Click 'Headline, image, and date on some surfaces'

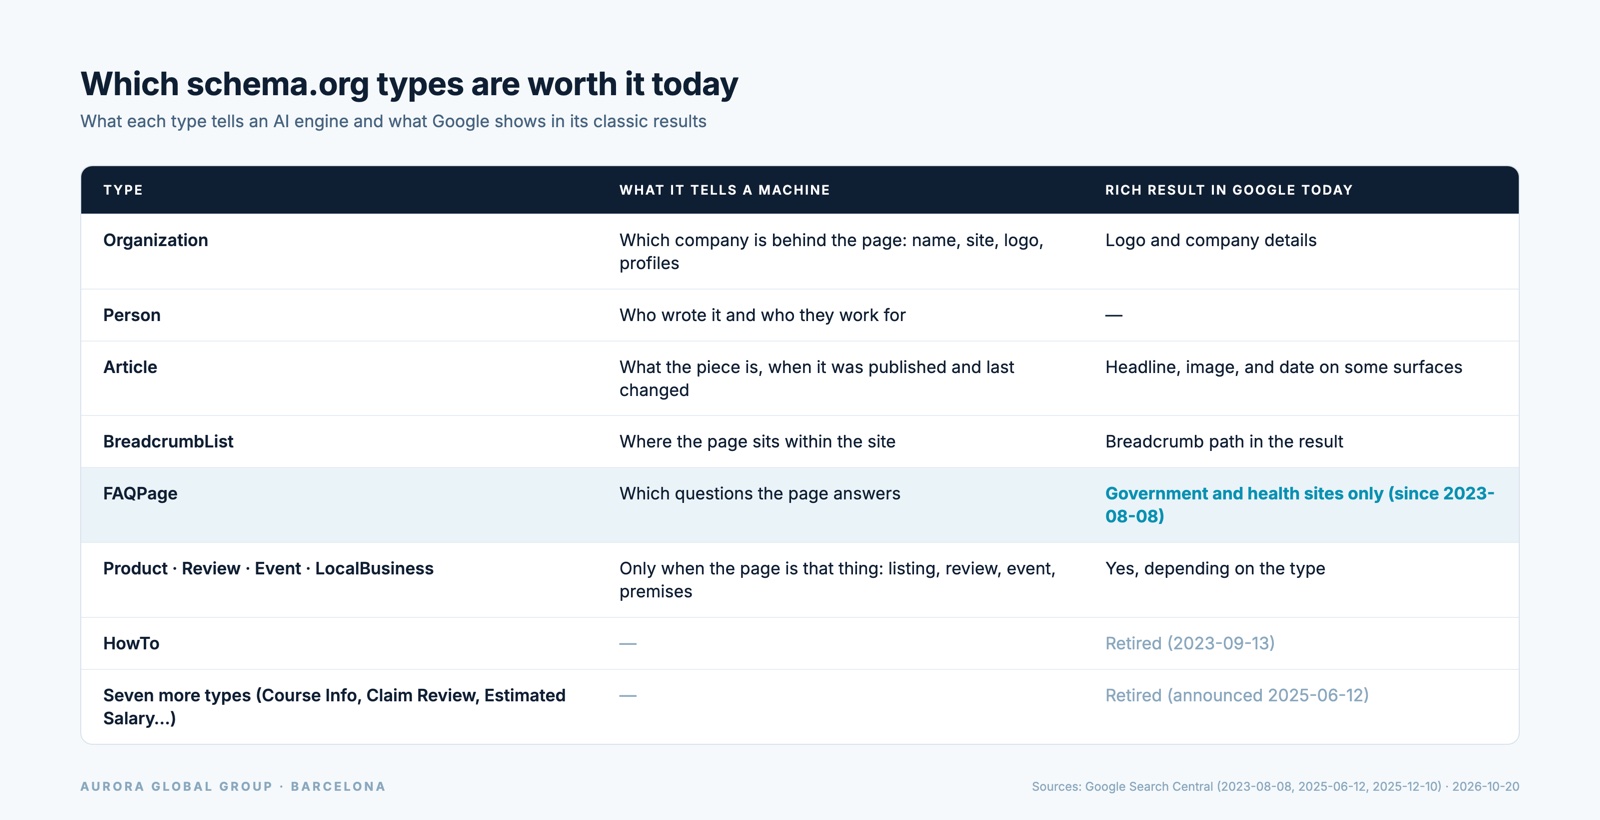(1283, 367)
